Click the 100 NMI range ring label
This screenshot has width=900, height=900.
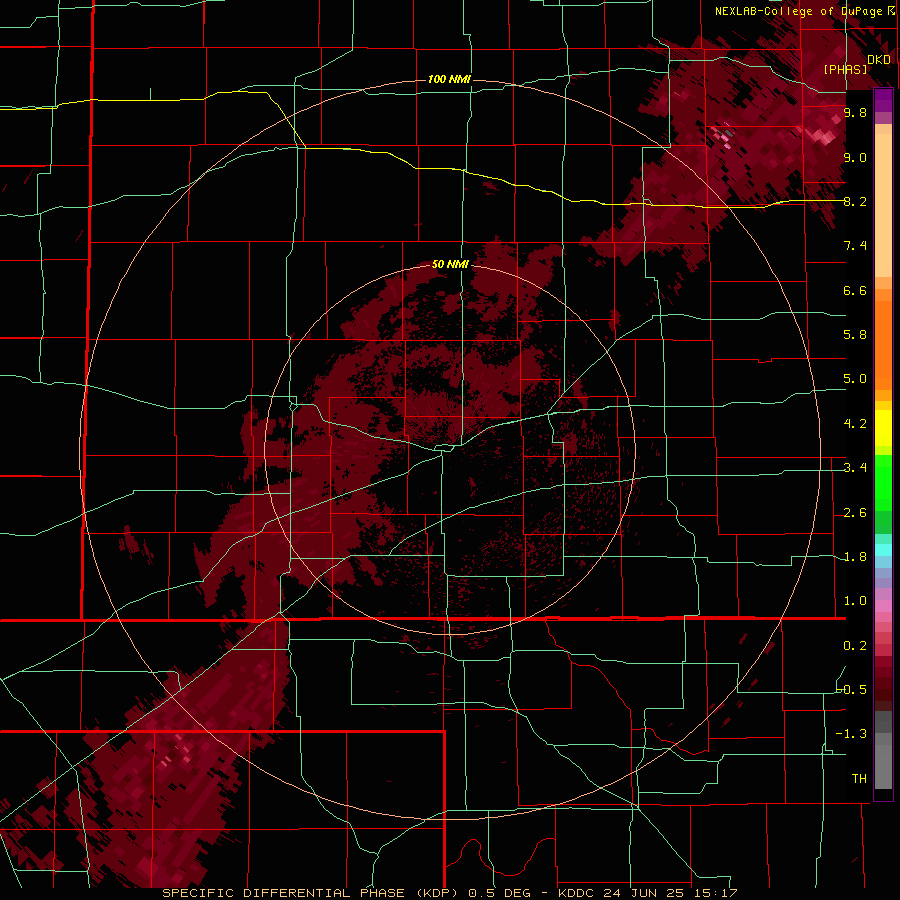[449, 79]
